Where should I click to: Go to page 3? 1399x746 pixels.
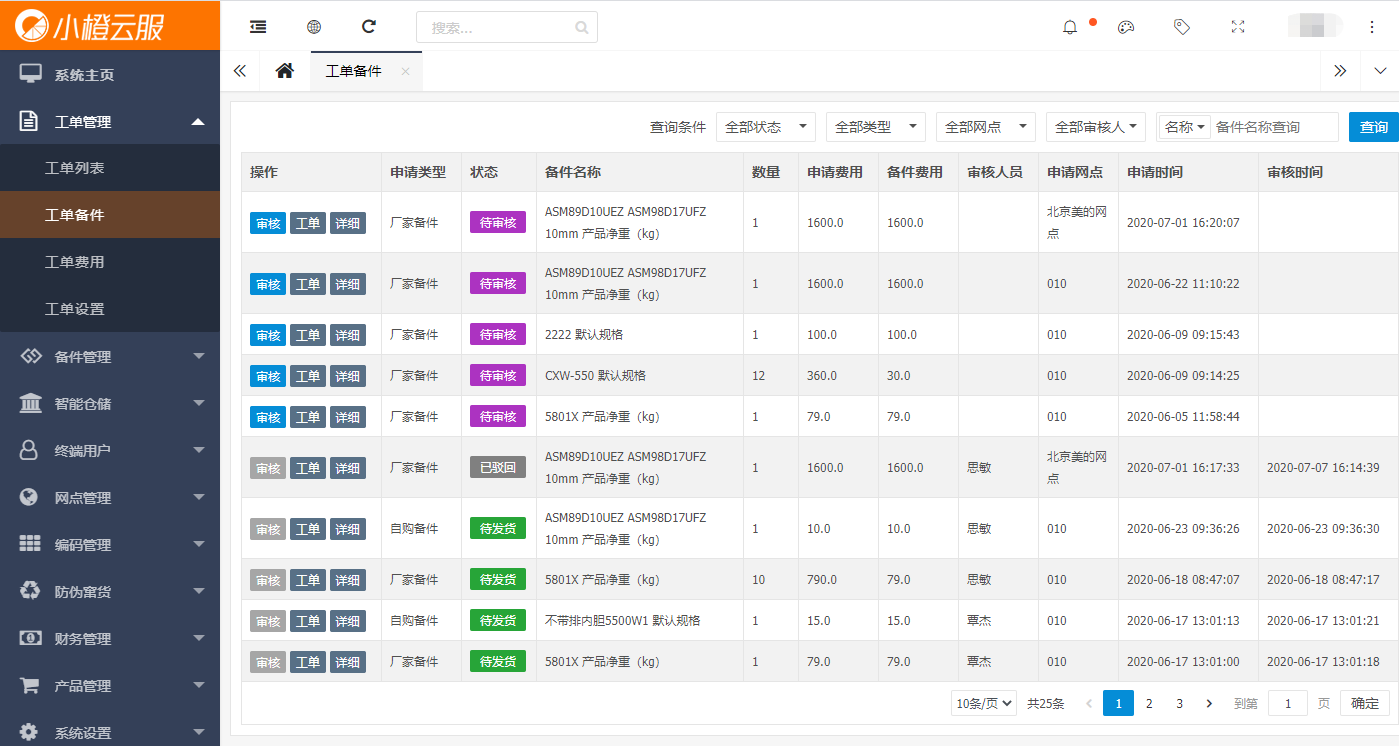[x=1180, y=703]
